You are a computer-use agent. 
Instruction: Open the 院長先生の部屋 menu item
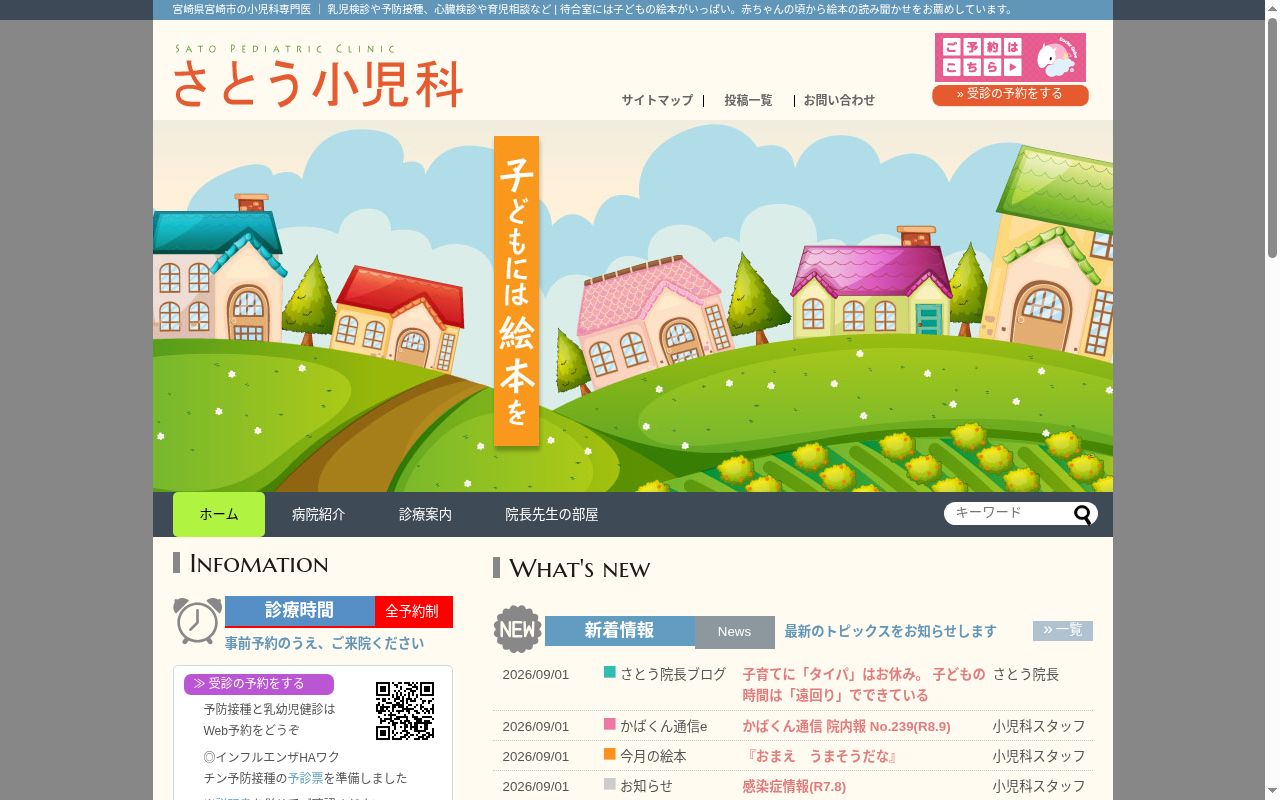(x=552, y=514)
